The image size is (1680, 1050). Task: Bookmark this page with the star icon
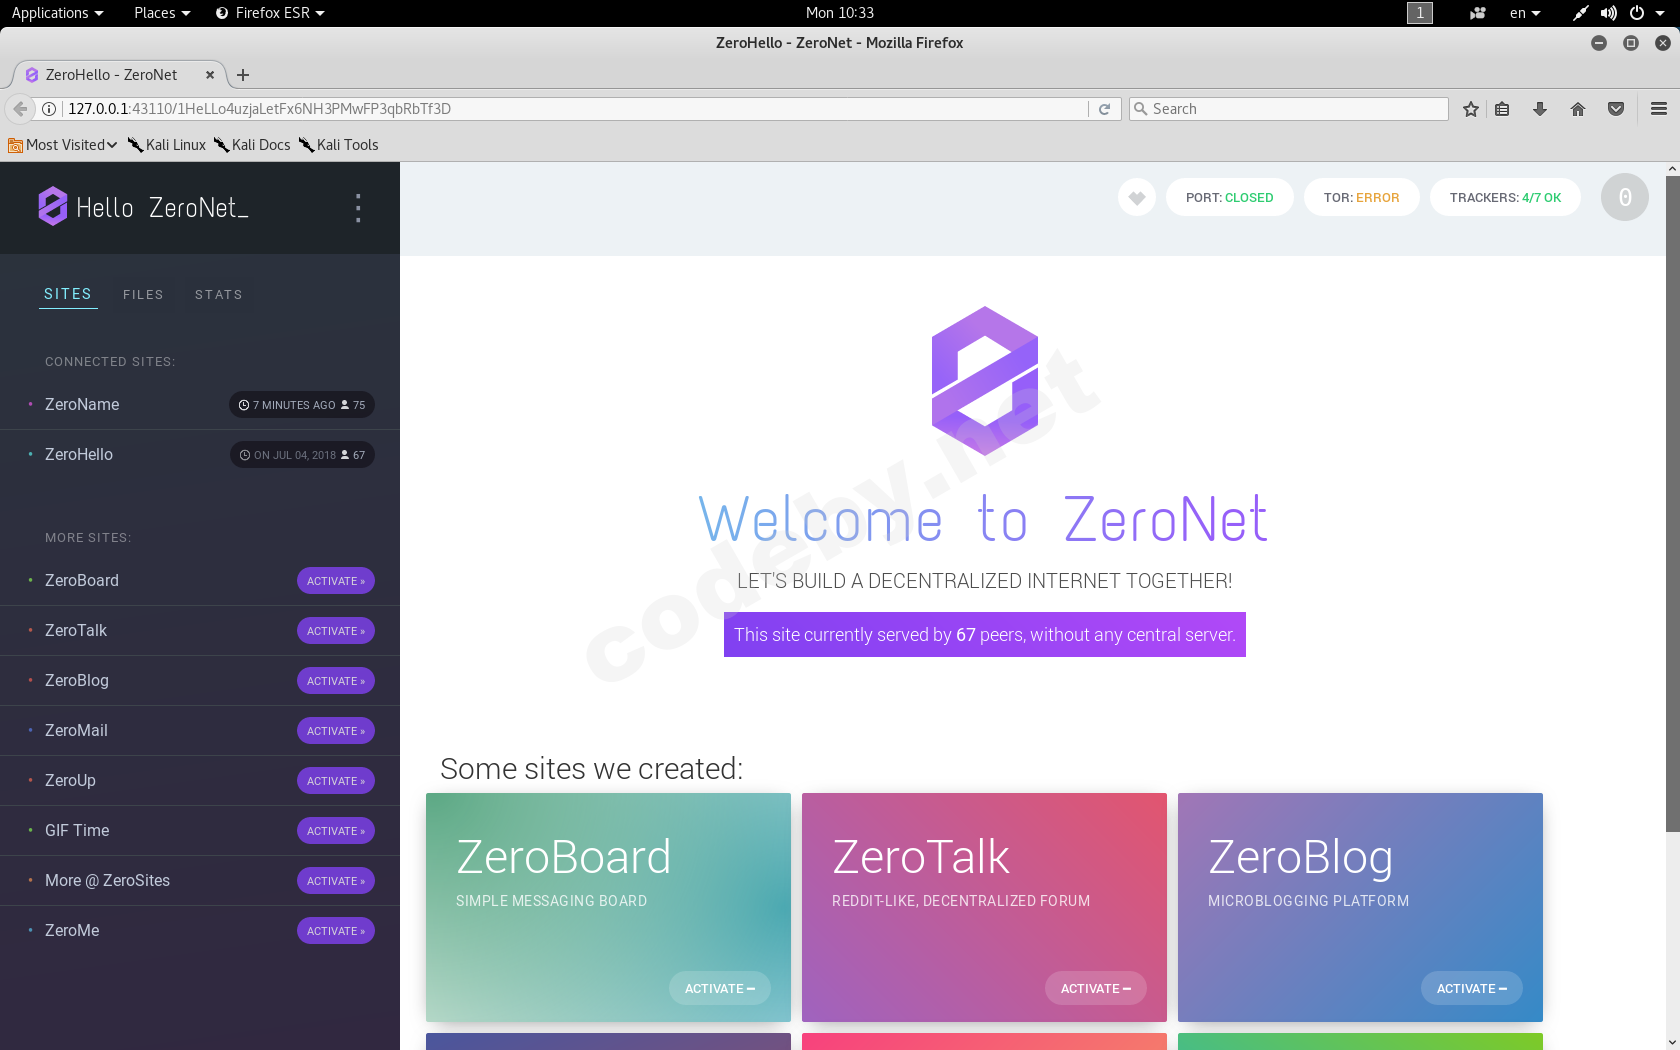[x=1470, y=109]
